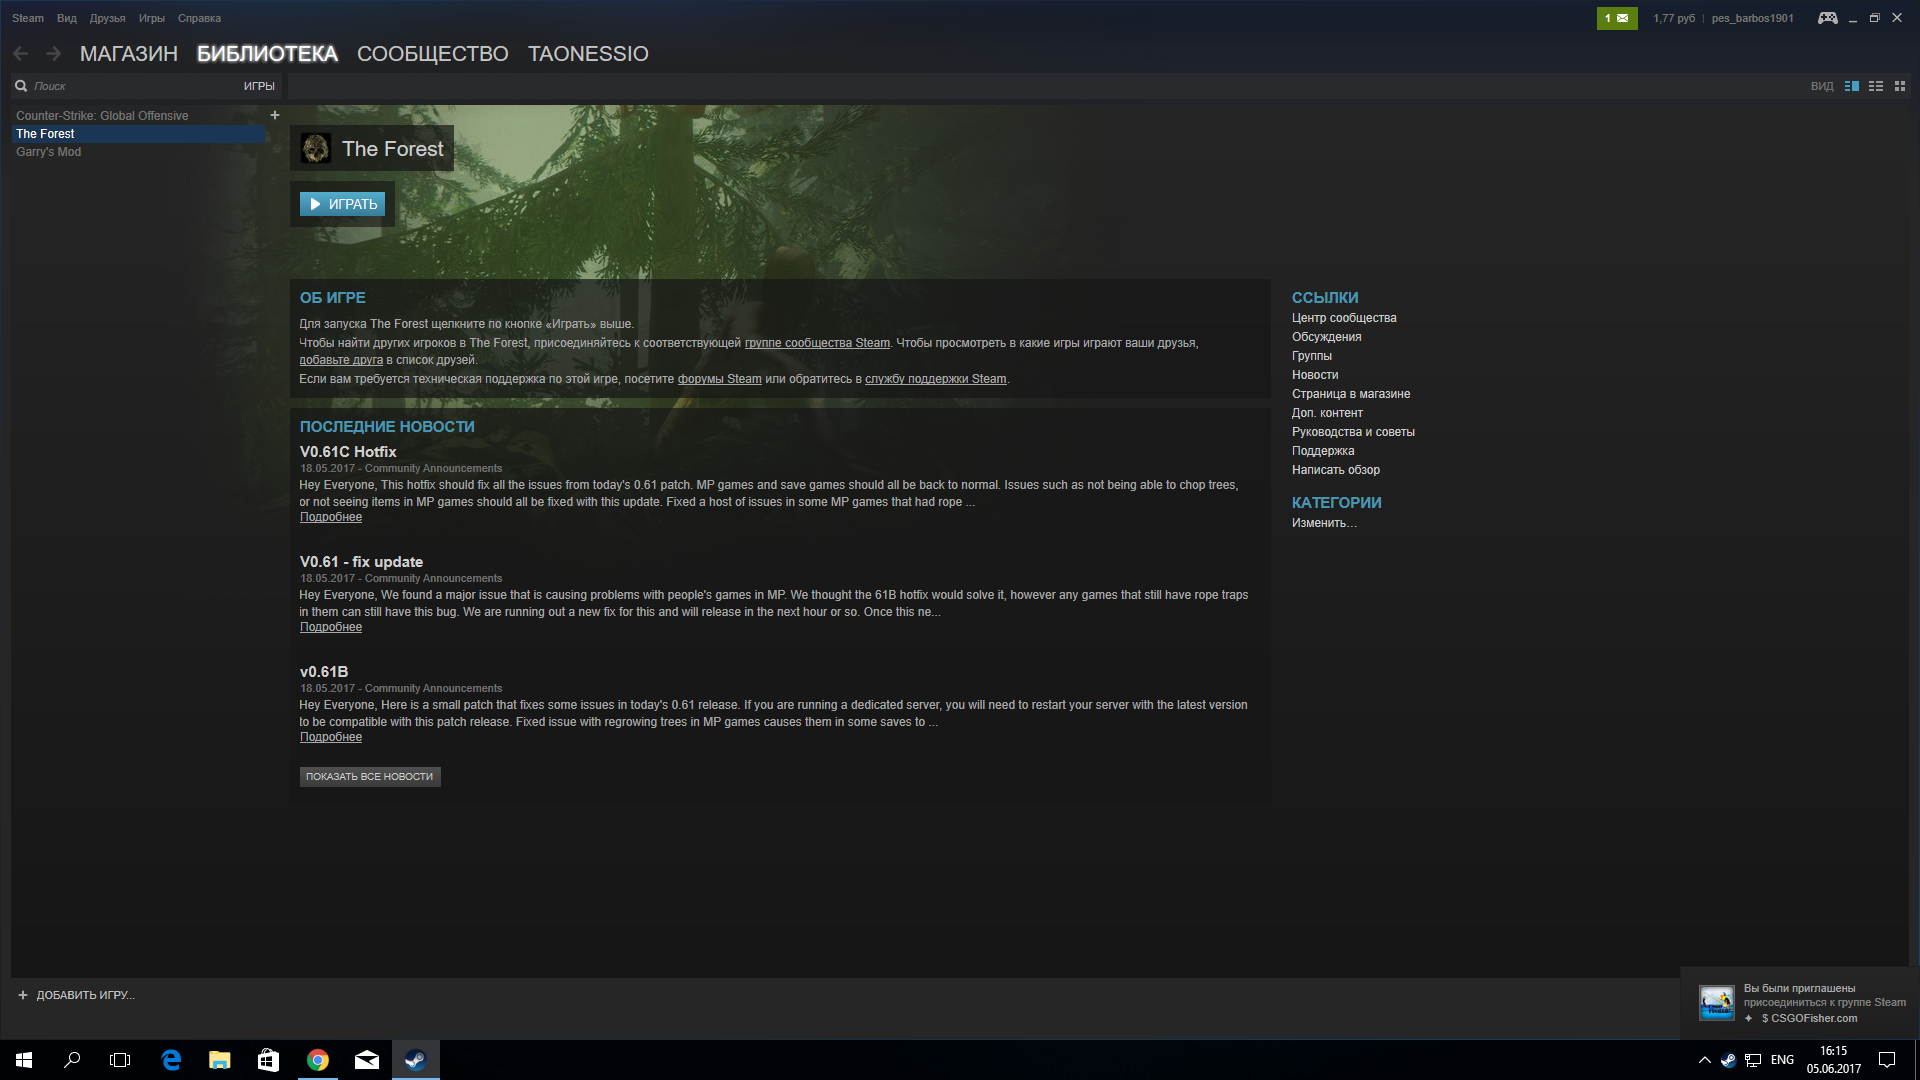1920x1080 pixels.
Task: Select grid view mode icon
Action: coord(1900,86)
